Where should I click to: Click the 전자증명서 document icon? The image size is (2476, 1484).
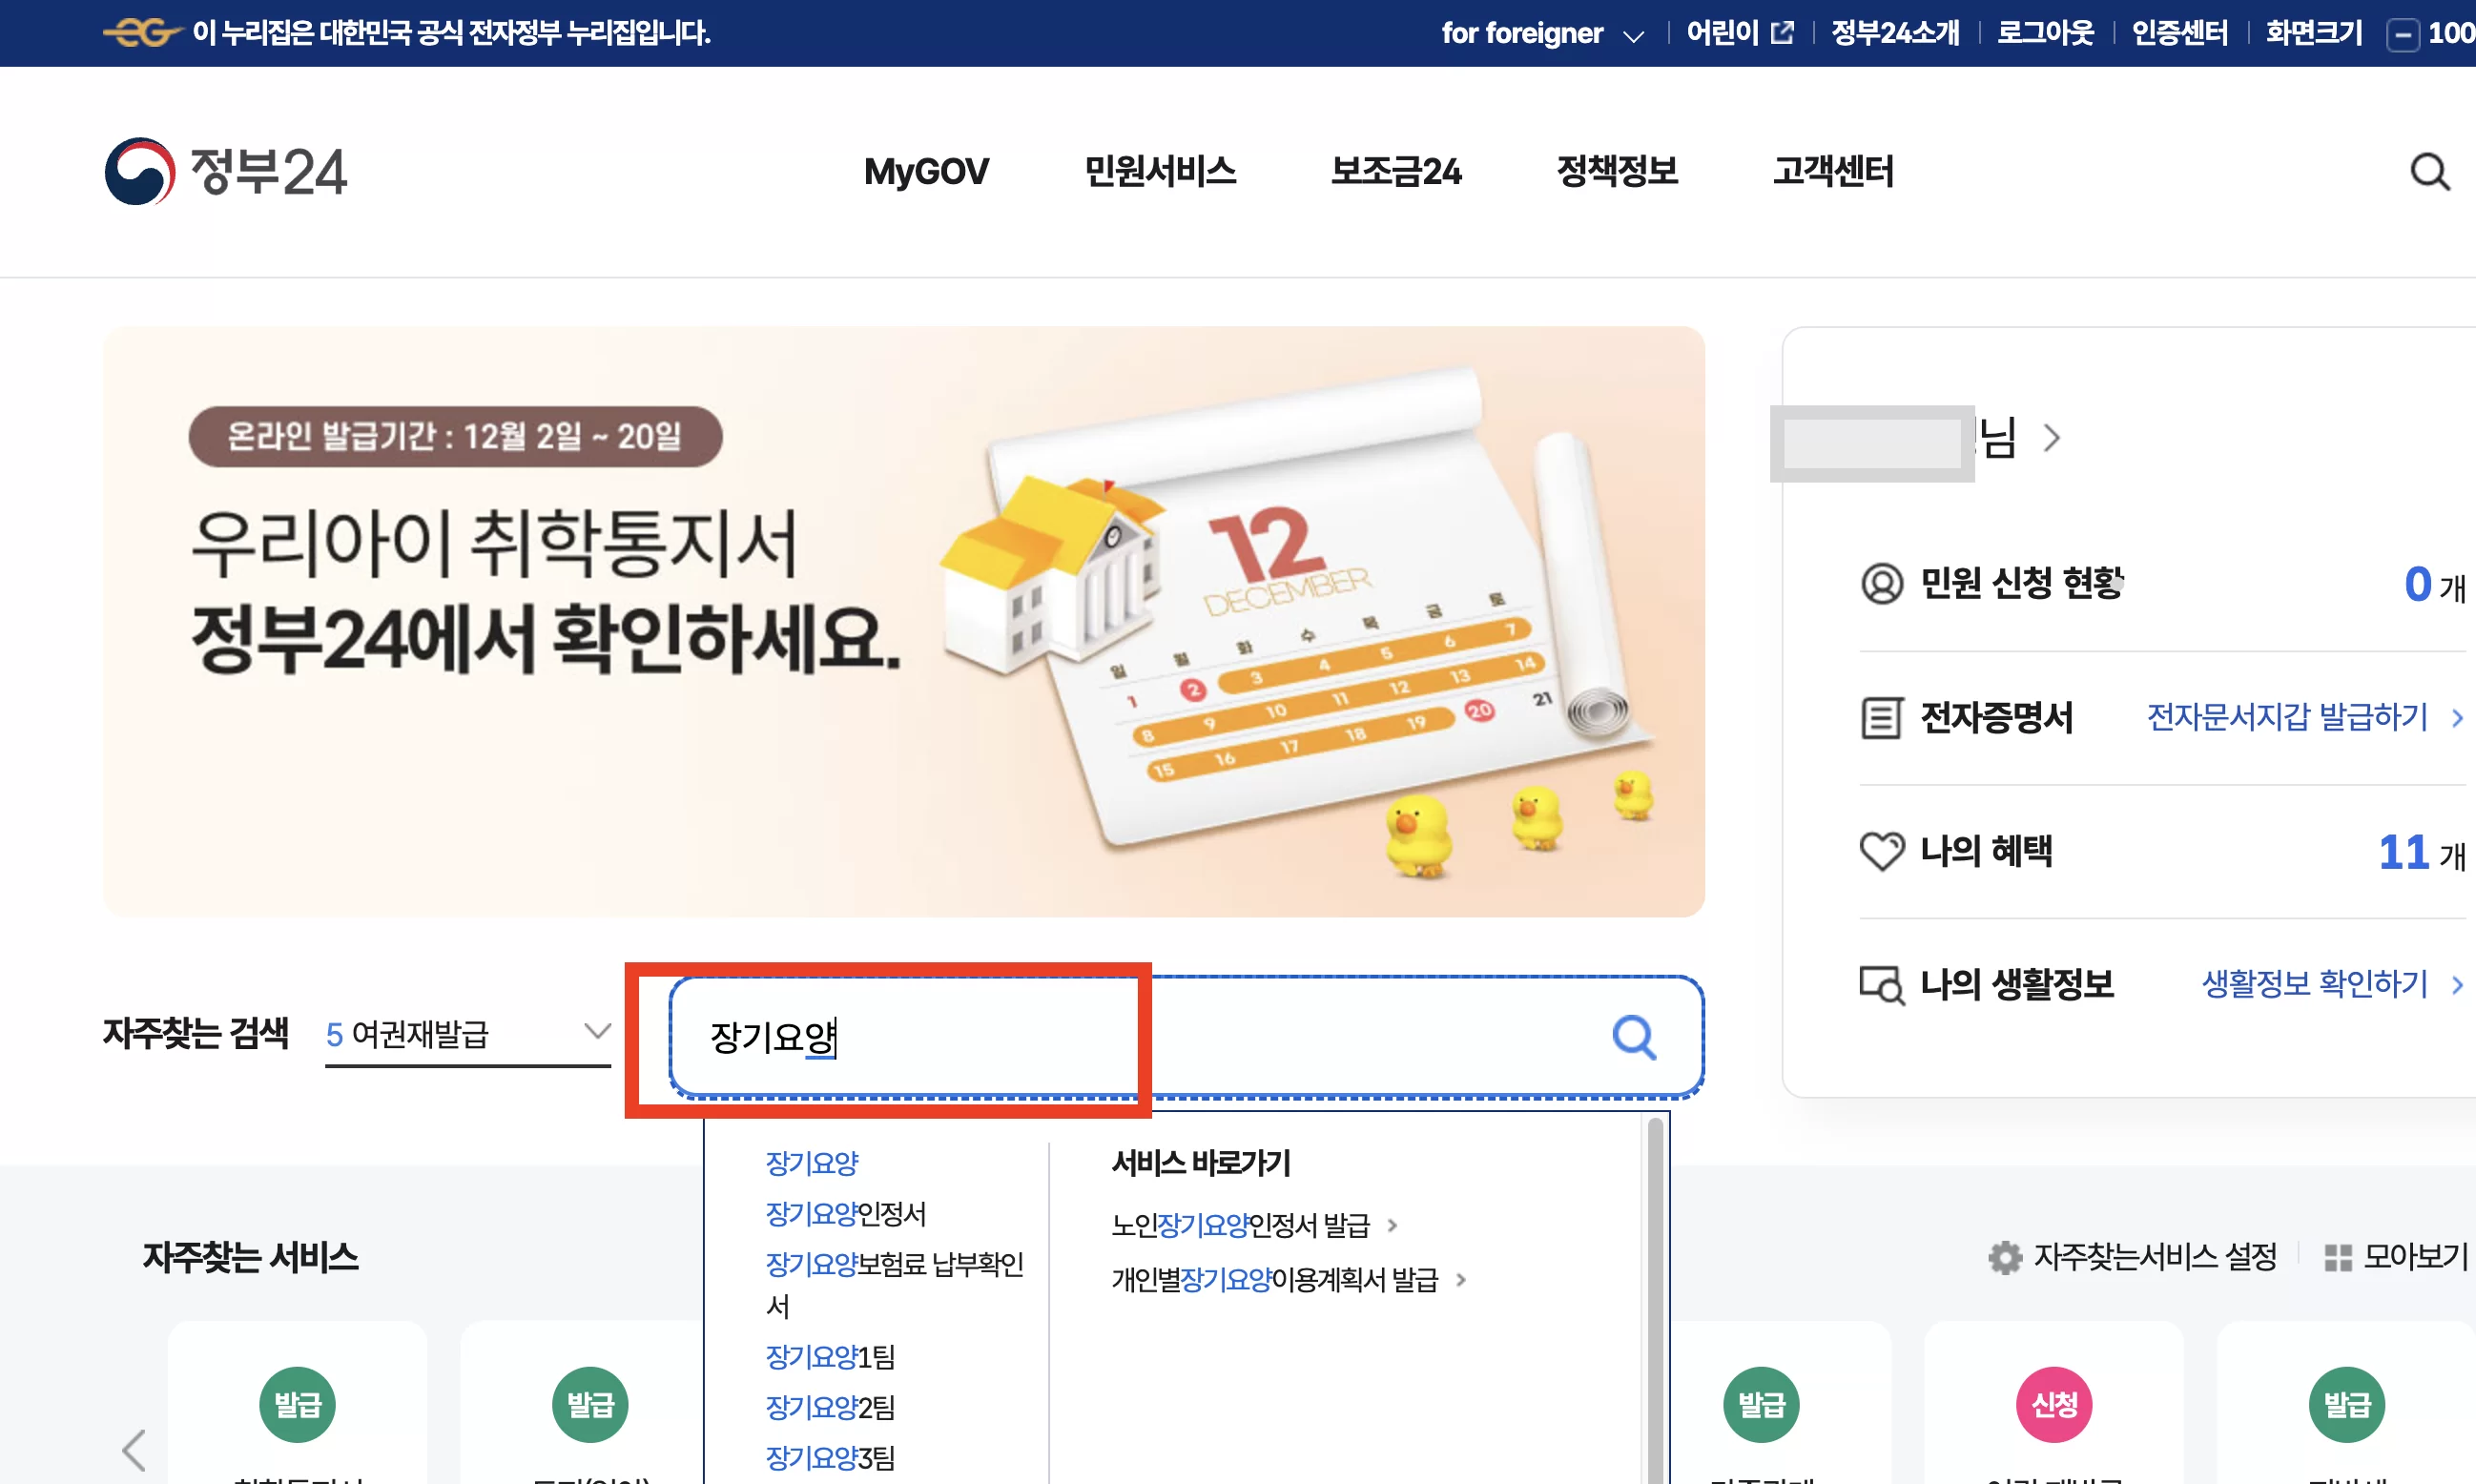tap(1881, 718)
